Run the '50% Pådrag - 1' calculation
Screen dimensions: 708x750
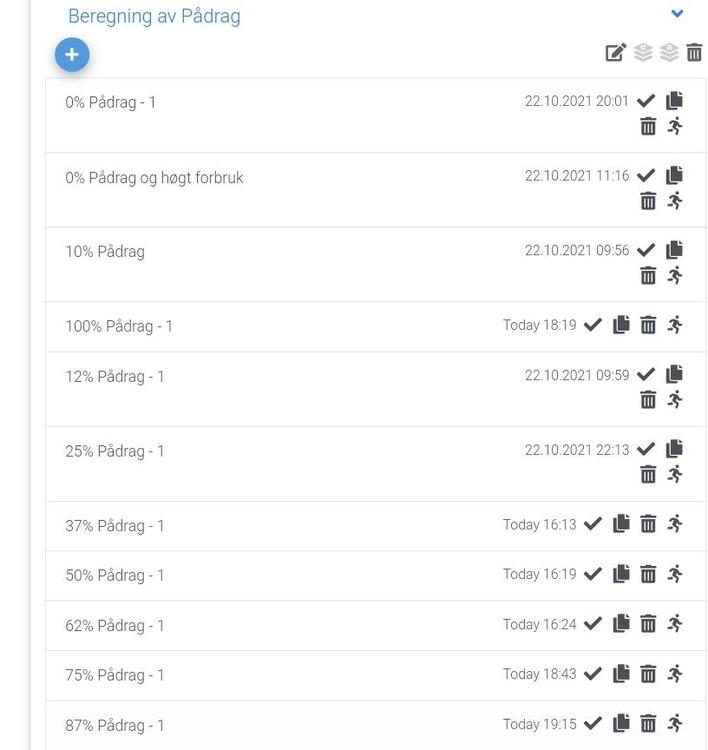(675, 574)
